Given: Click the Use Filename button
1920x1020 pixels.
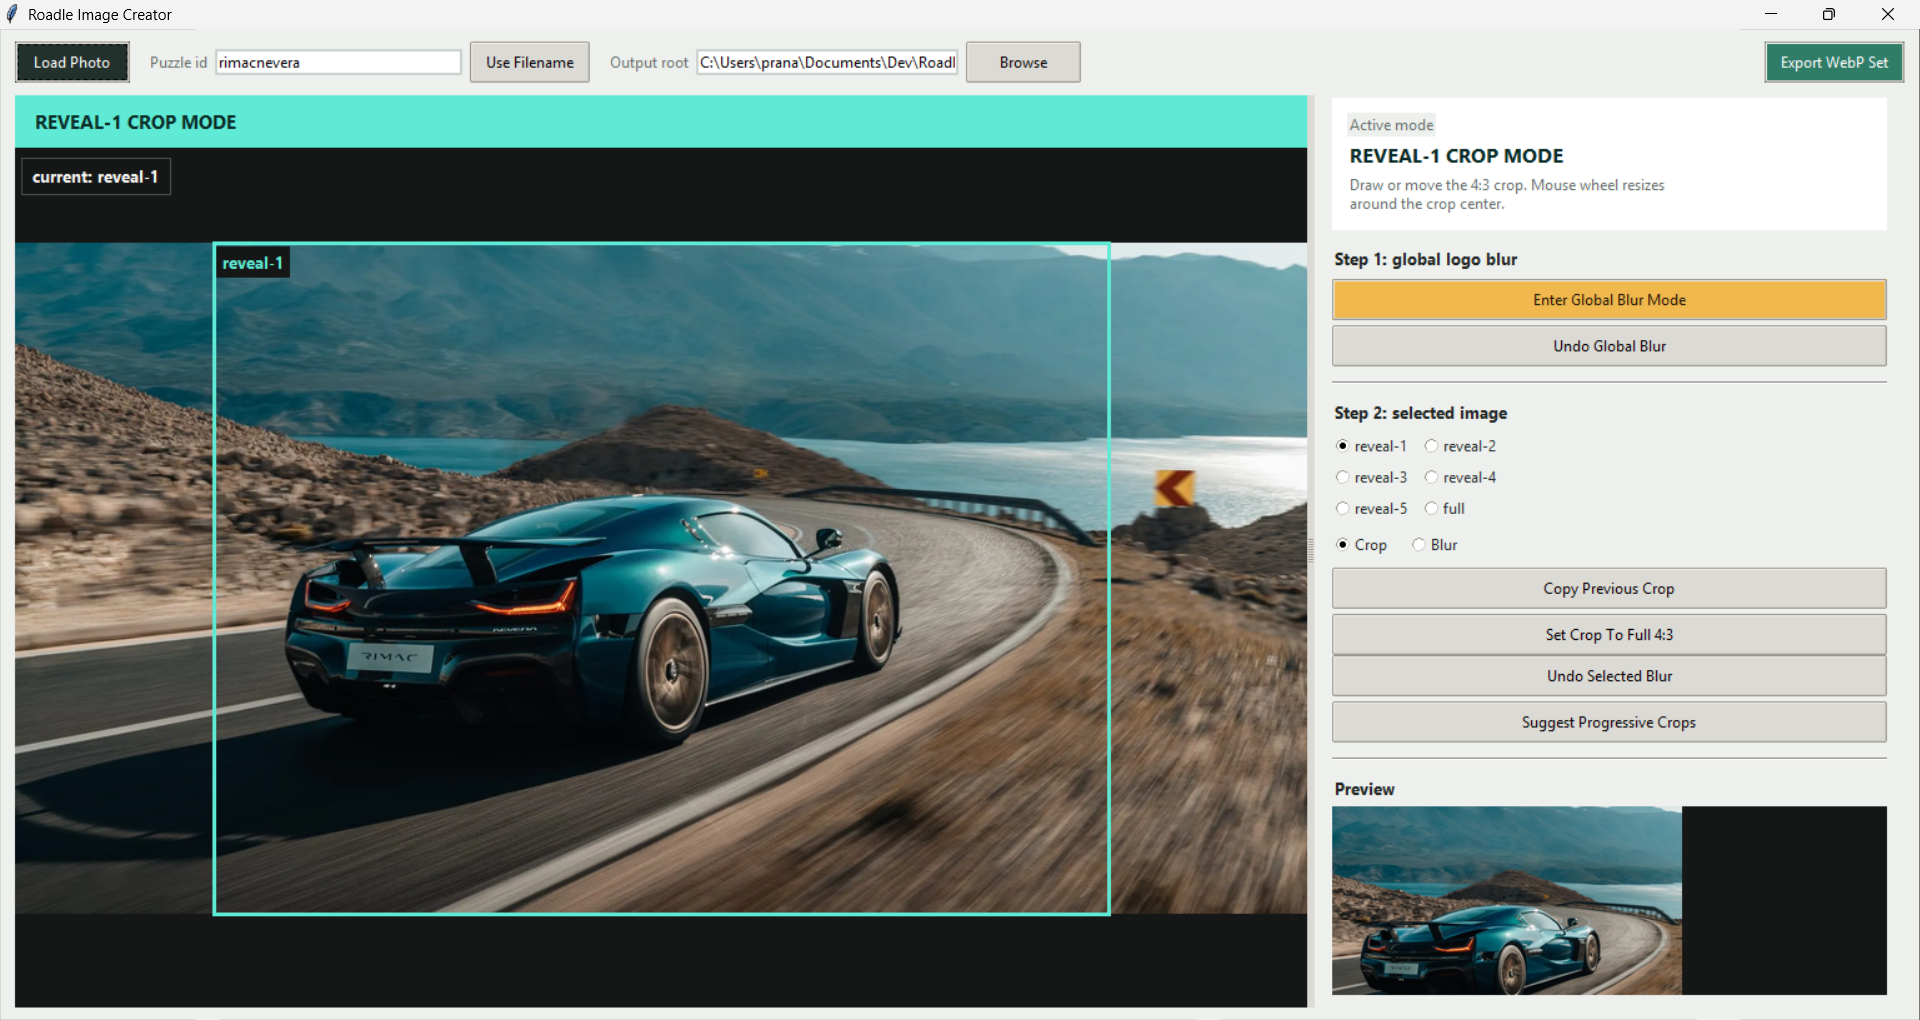Looking at the screenshot, I should coord(530,62).
